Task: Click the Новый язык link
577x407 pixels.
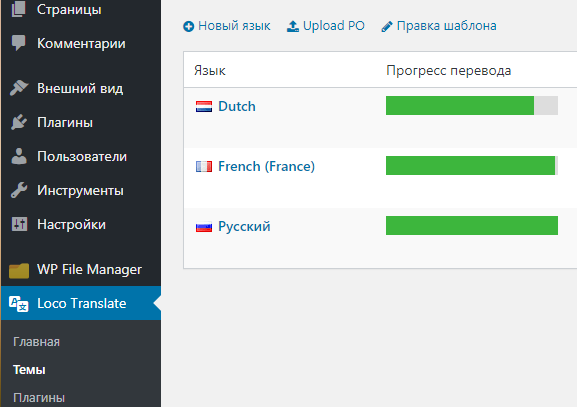Action: pyautogui.click(x=234, y=26)
